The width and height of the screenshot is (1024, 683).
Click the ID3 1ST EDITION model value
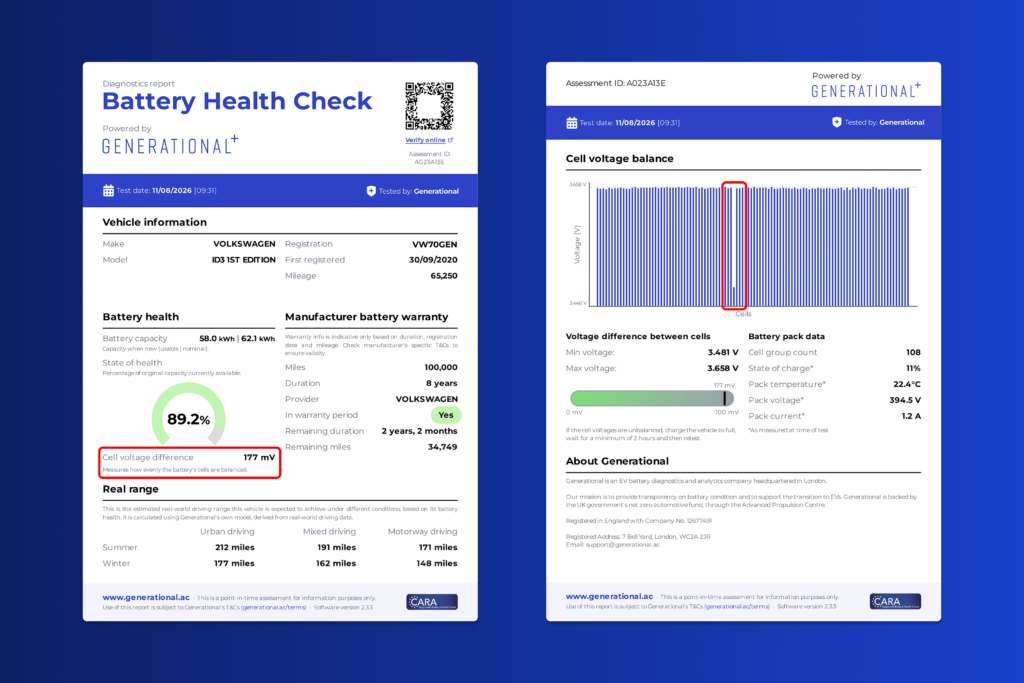pos(244,260)
